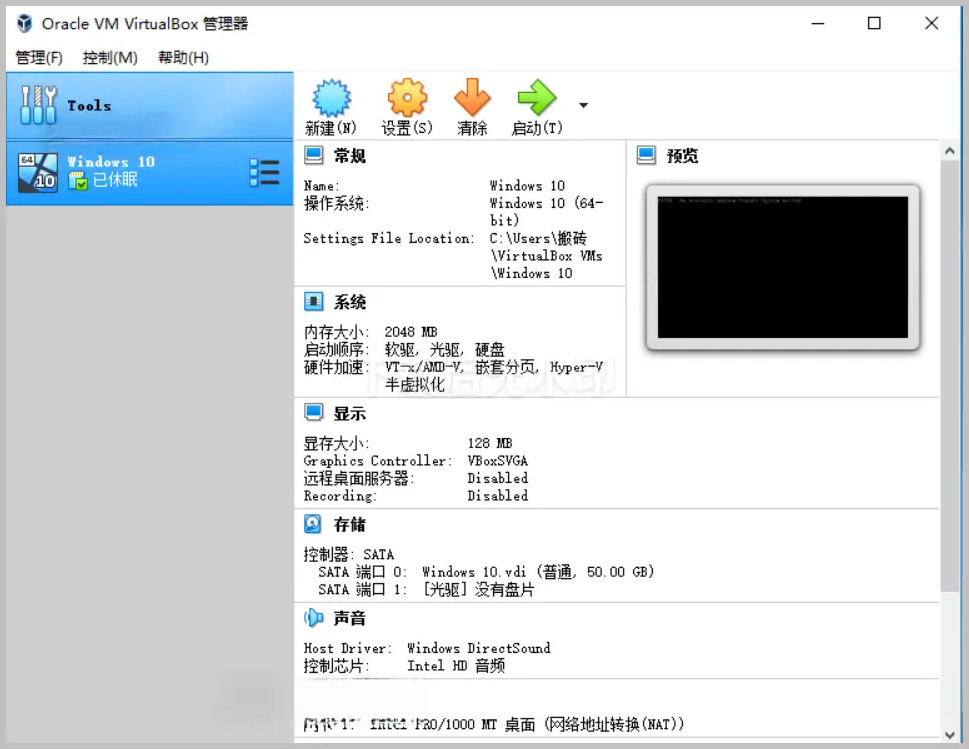Click the Preview (预览) monitor icon
This screenshot has height=749, width=969.
coord(646,155)
